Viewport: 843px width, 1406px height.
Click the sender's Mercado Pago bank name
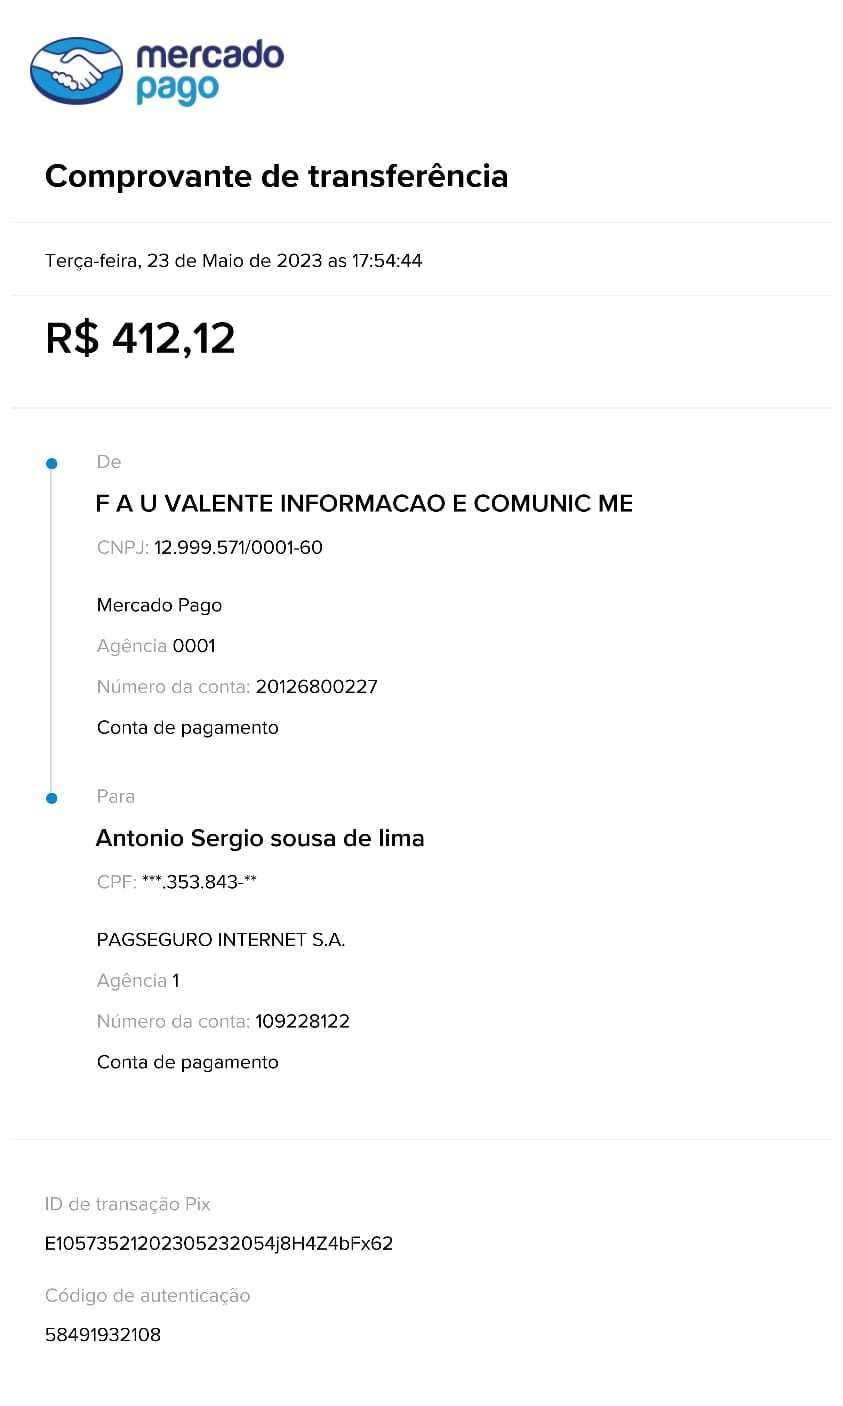pyautogui.click(x=159, y=605)
